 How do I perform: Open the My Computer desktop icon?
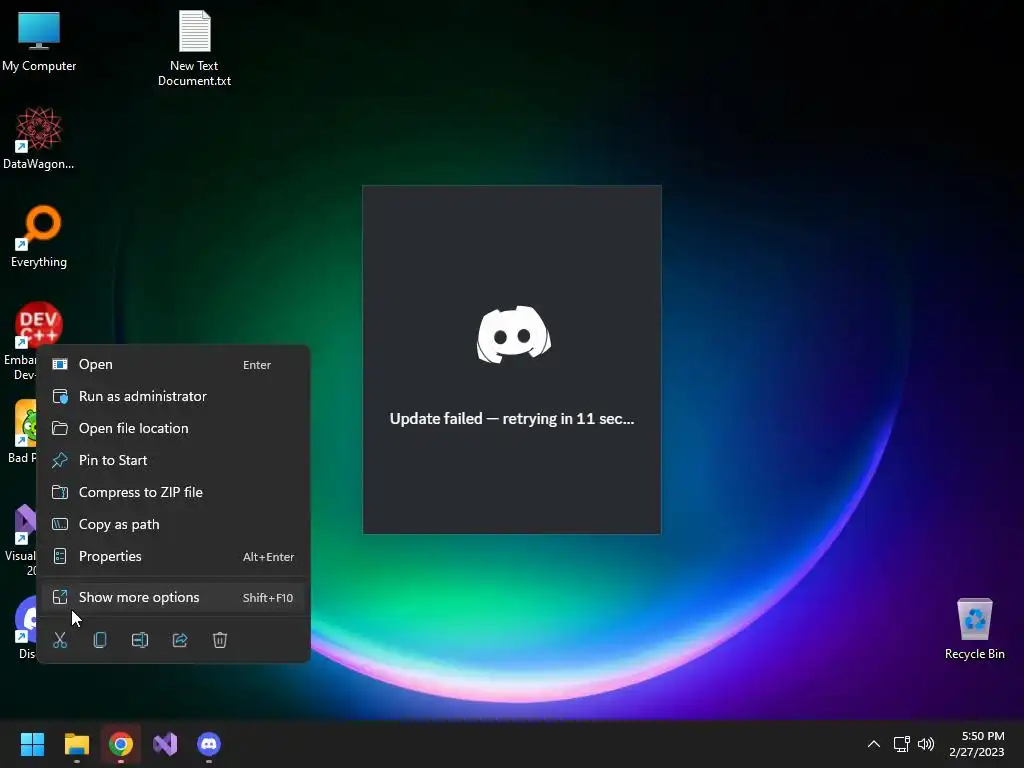coord(39,40)
